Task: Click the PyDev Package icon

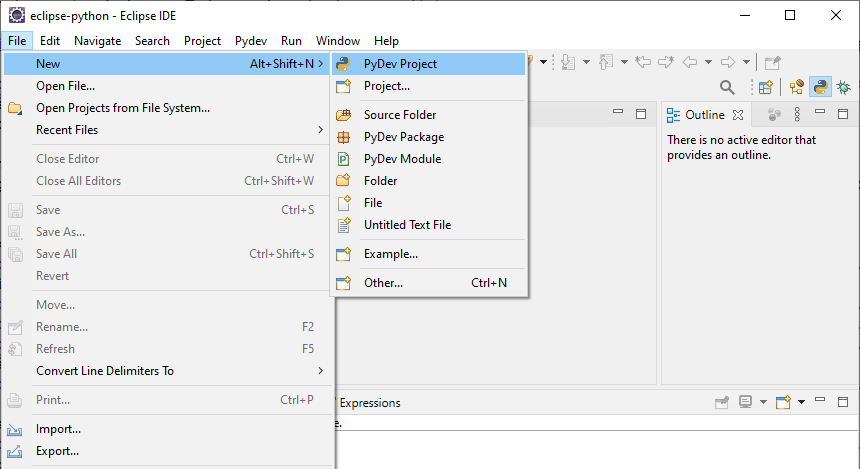Action: click(343, 137)
